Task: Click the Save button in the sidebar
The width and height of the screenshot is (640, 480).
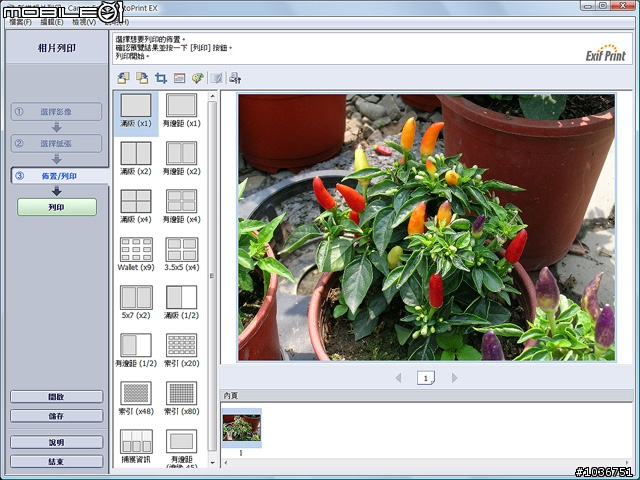Action: click(56, 416)
